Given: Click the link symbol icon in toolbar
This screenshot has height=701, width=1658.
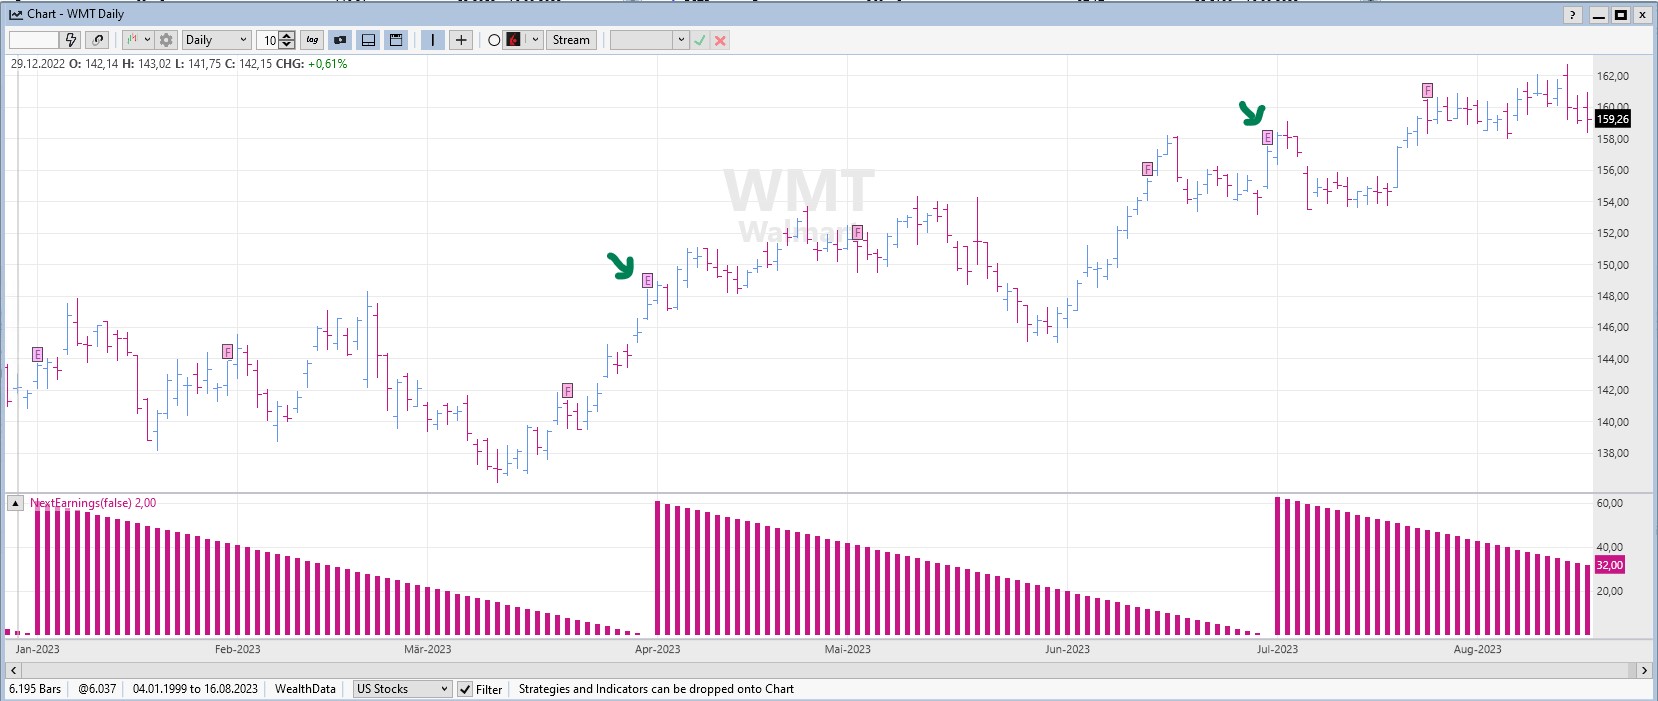Looking at the screenshot, I should pos(98,40).
